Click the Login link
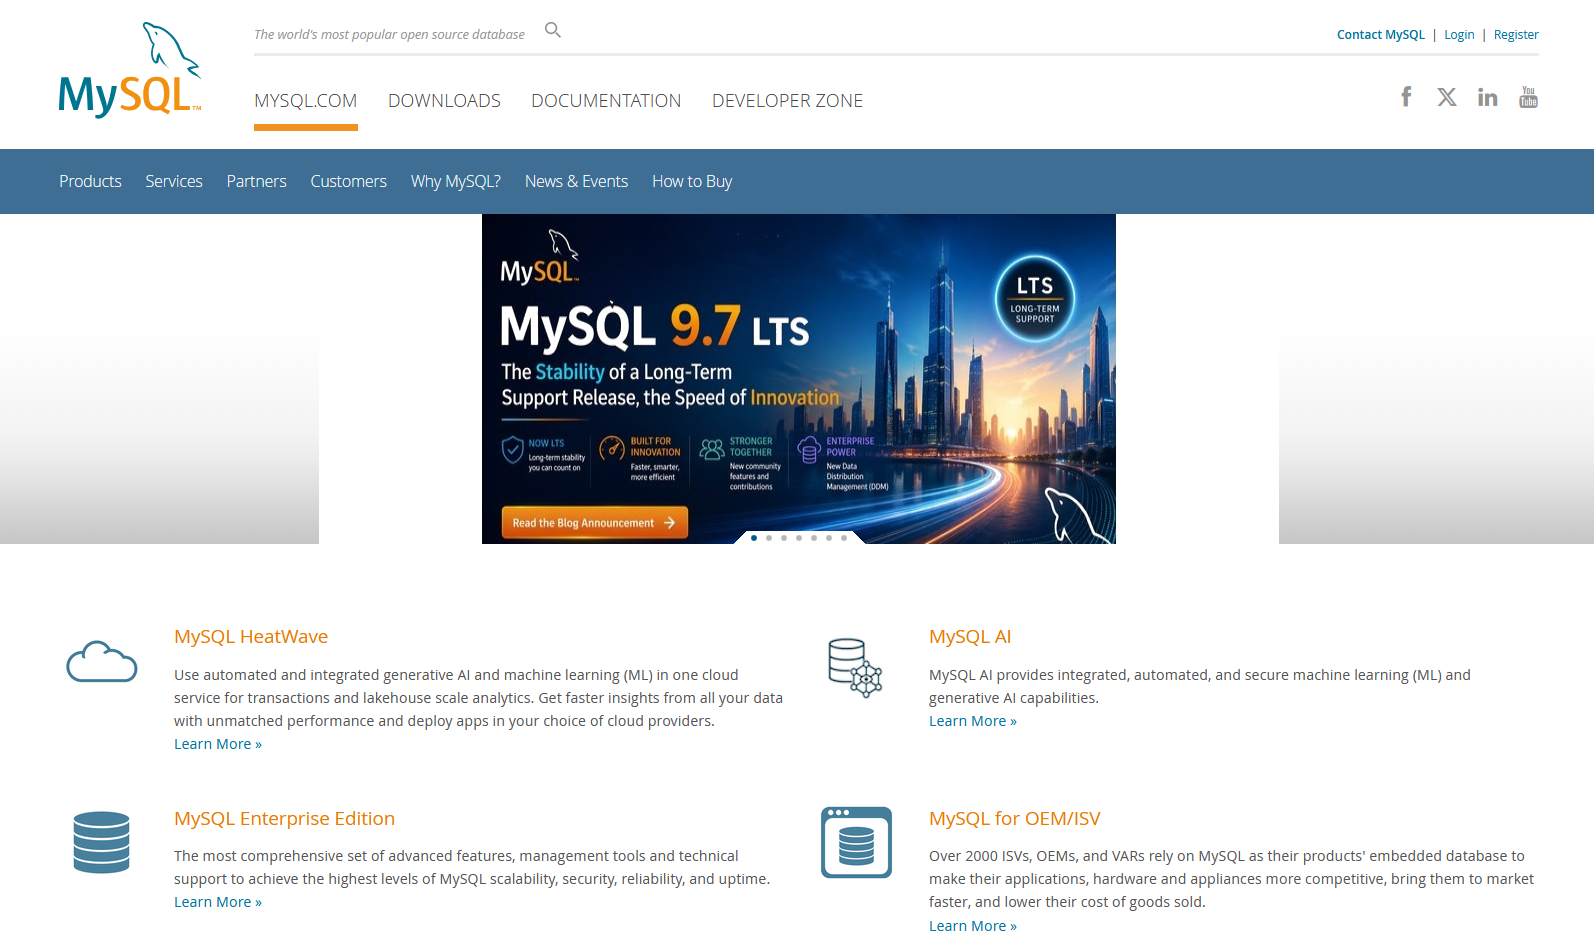The height and width of the screenshot is (935, 1594). pyautogui.click(x=1459, y=35)
